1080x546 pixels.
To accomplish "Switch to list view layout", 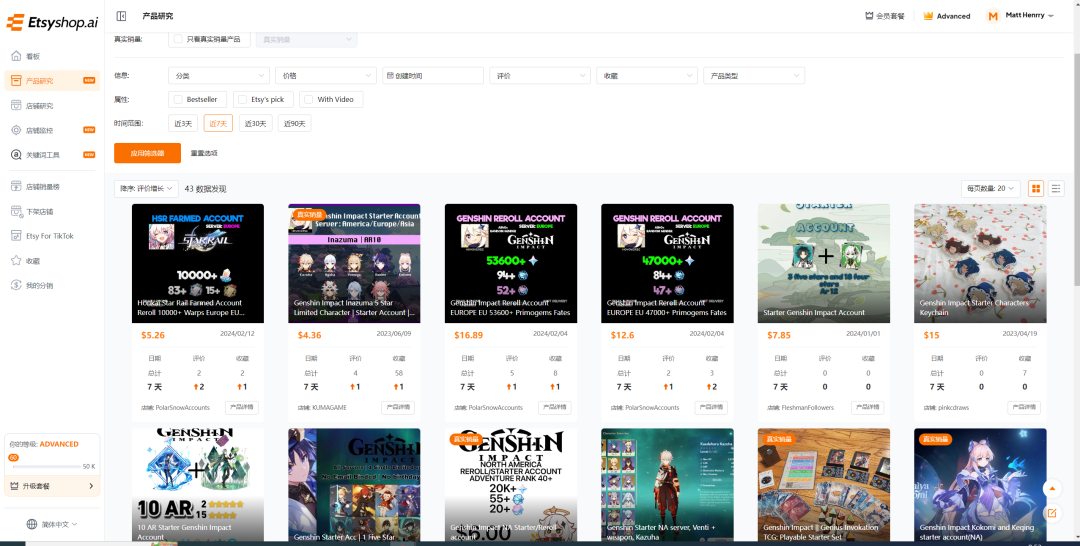I will coord(1056,189).
